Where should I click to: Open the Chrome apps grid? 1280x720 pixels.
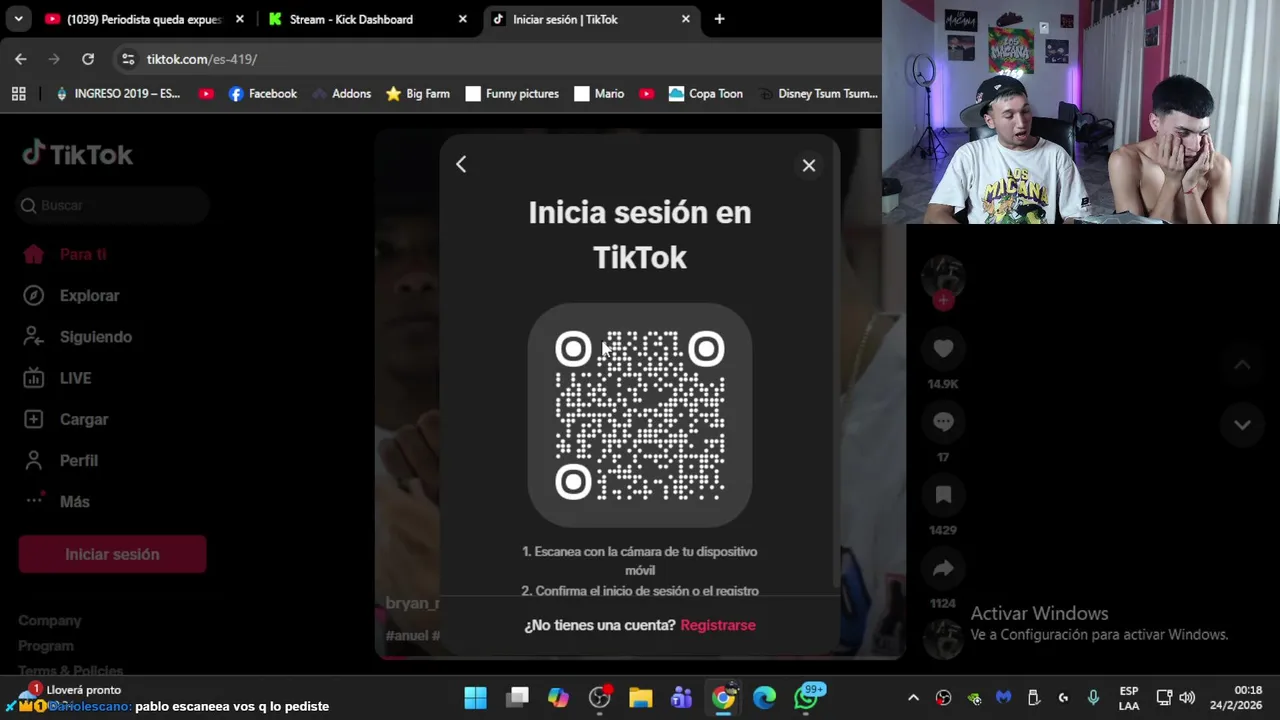[18, 93]
